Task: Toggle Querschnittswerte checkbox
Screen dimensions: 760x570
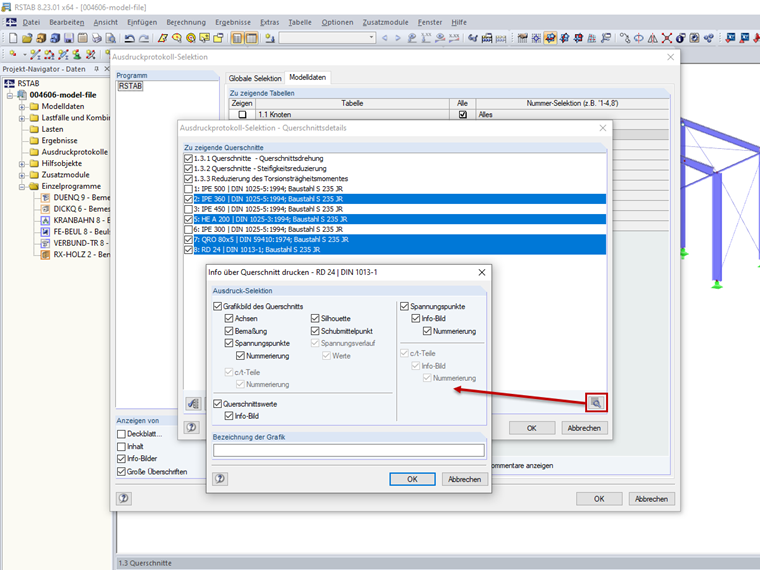Action: [x=218, y=404]
